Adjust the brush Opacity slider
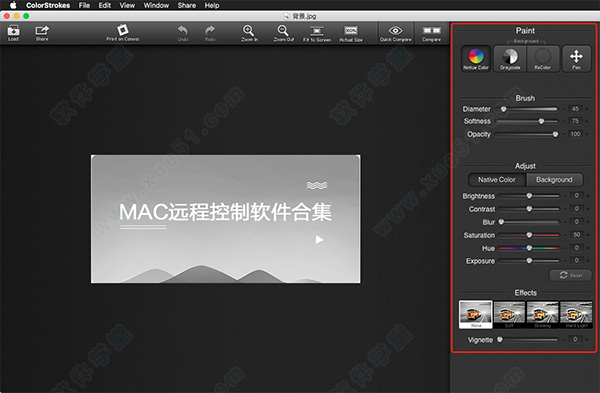The height and width of the screenshot is (393, 600). coord(527,134)
